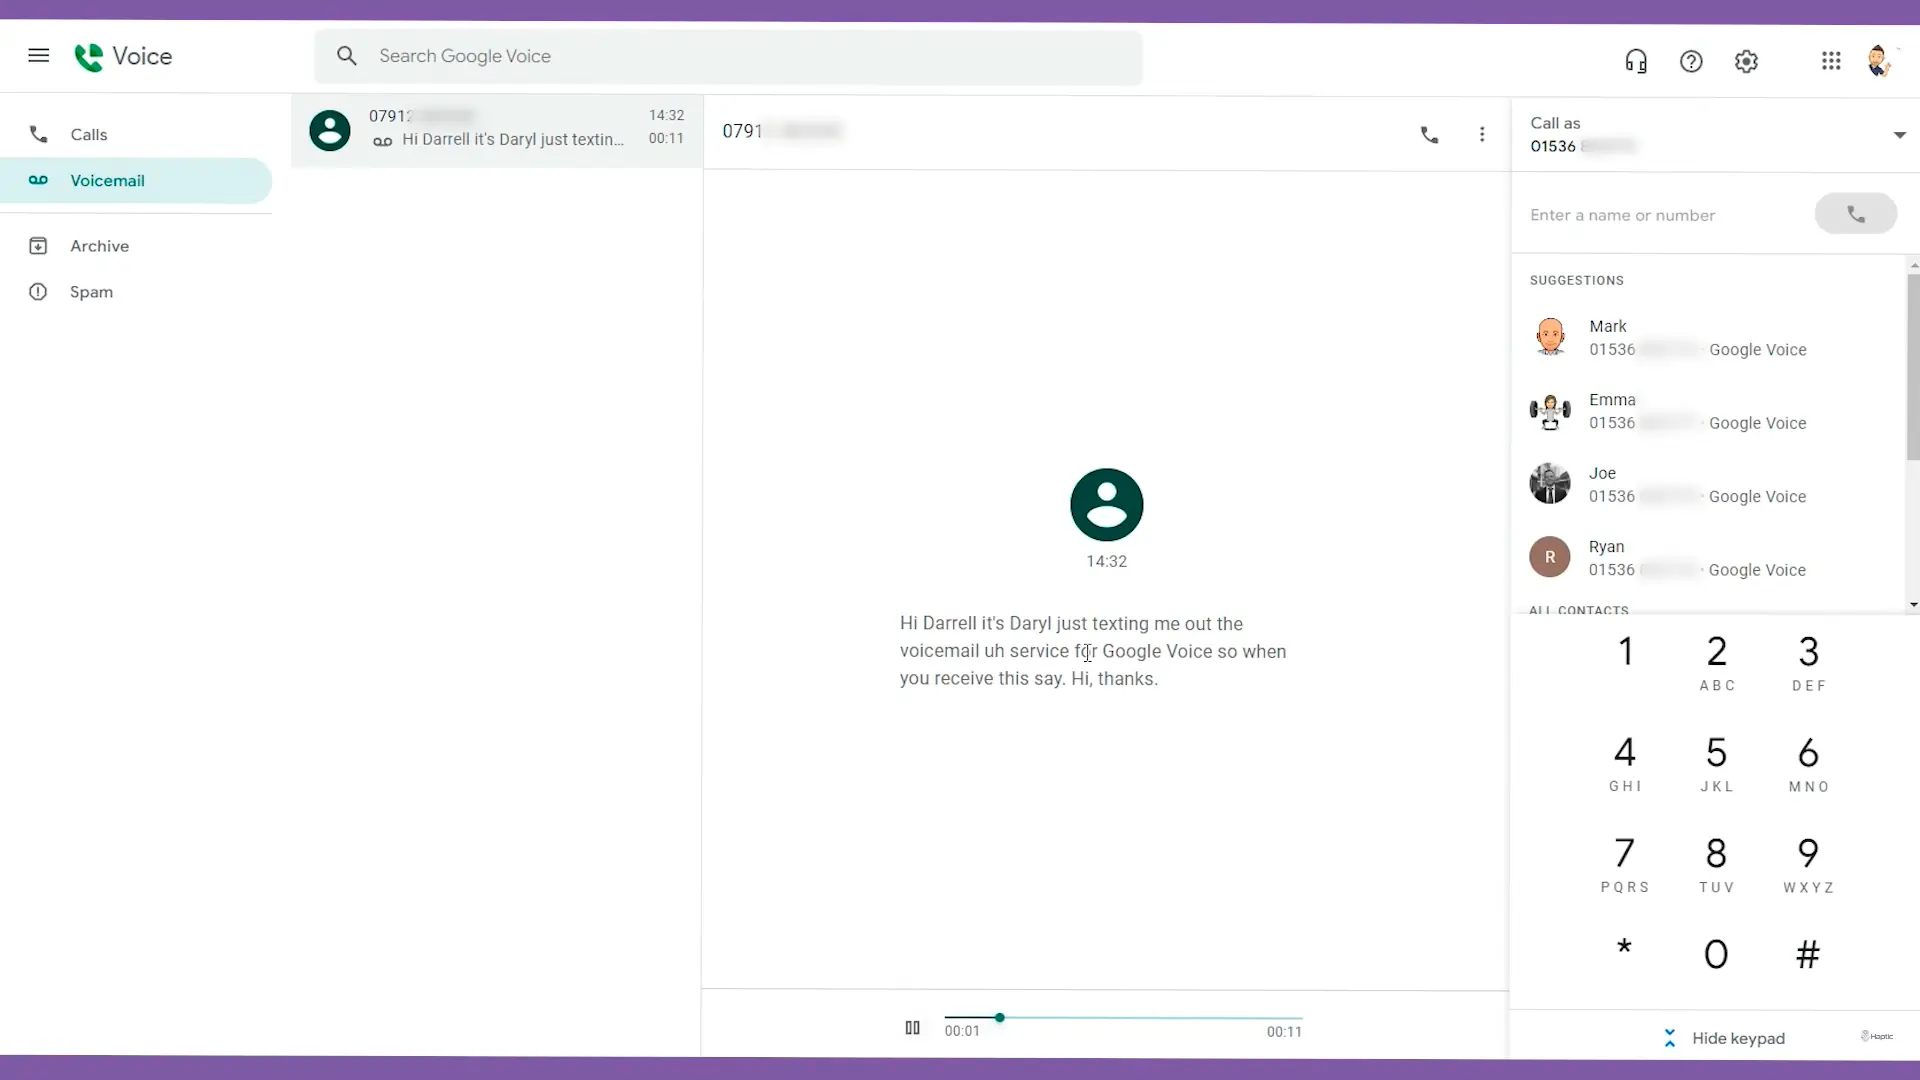Open the Spam folder

(136, 292)
